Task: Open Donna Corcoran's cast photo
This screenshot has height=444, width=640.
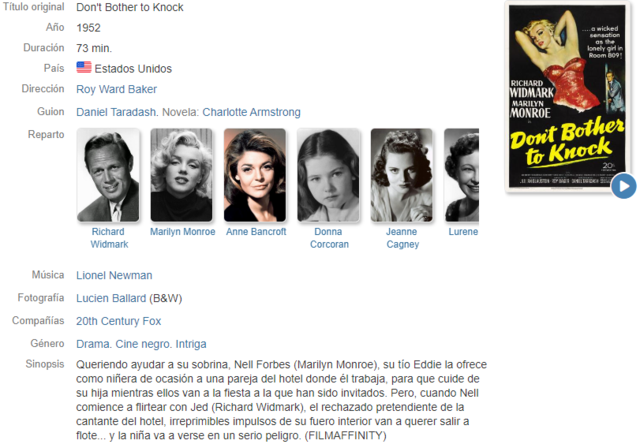Action: [x=329, y=175]
